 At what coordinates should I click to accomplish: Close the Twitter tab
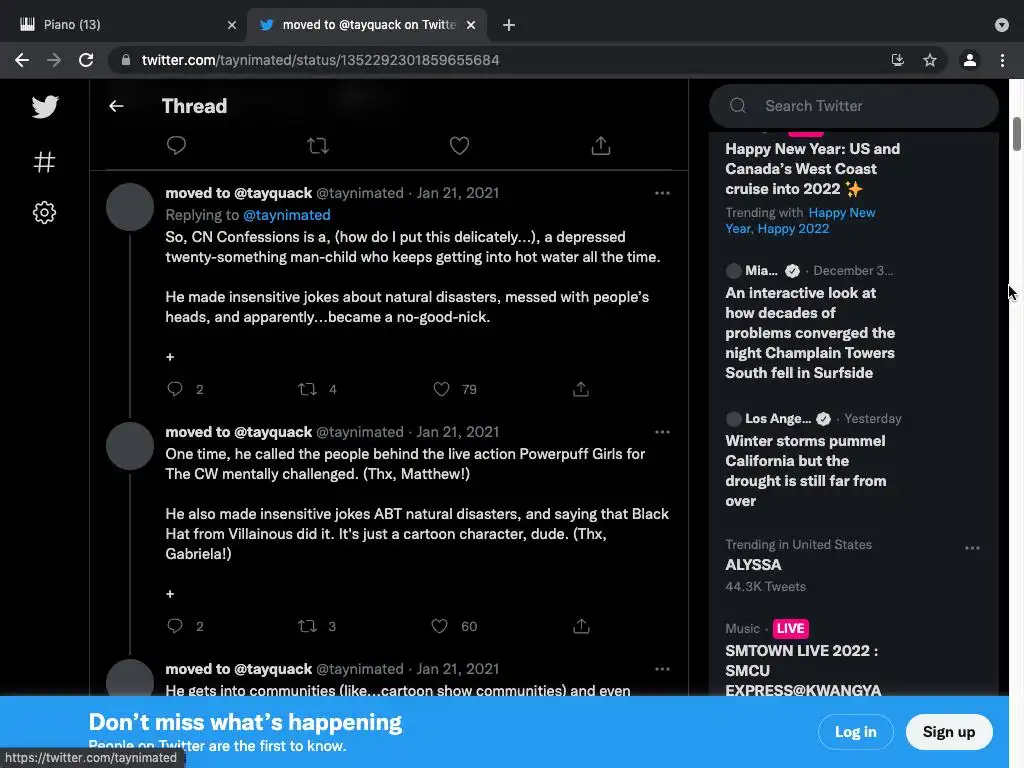pos(471,25)
